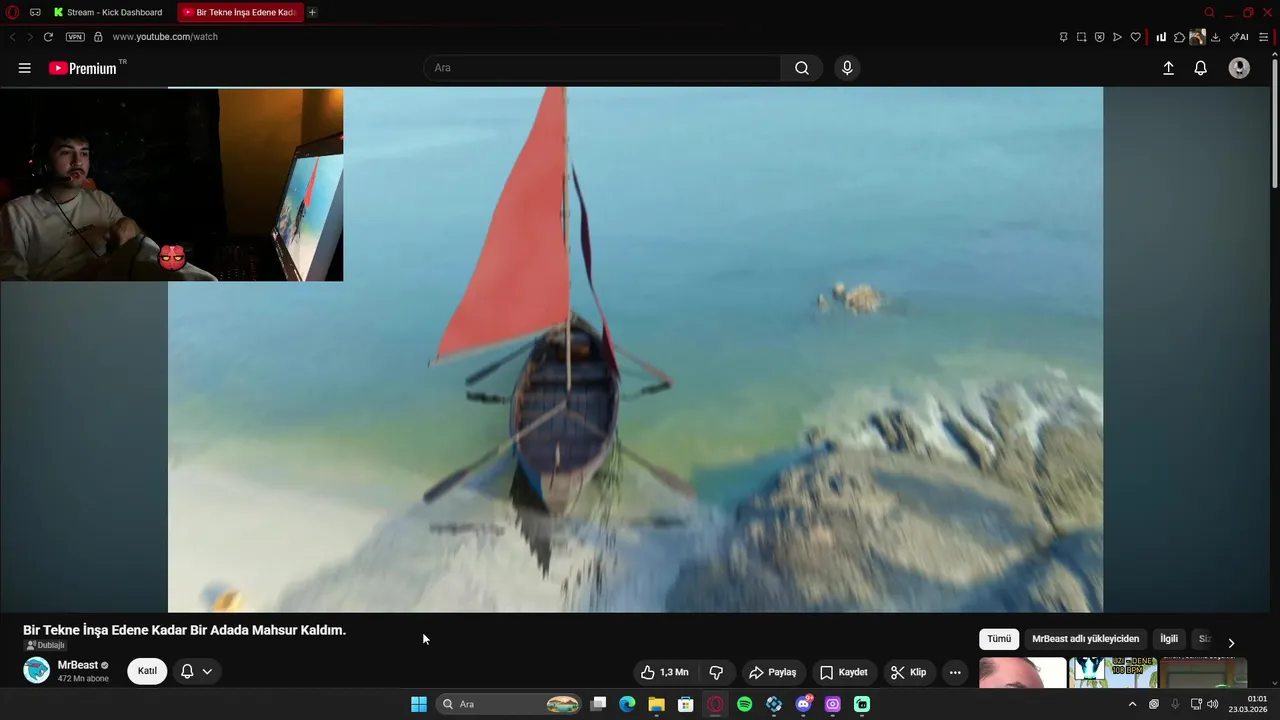This screenshot has height=720, width=1280.
Task: Bookmark the page with heart icon
Action: [x=1135, y=37]
